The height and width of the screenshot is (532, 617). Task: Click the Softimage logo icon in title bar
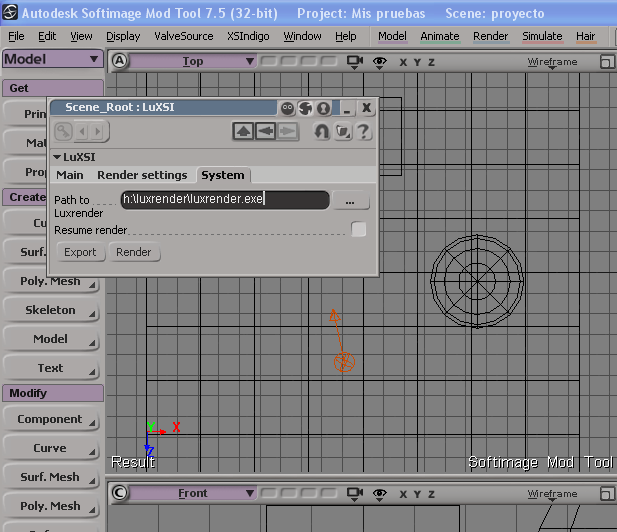pyautogui.click(x=10, y=12)
